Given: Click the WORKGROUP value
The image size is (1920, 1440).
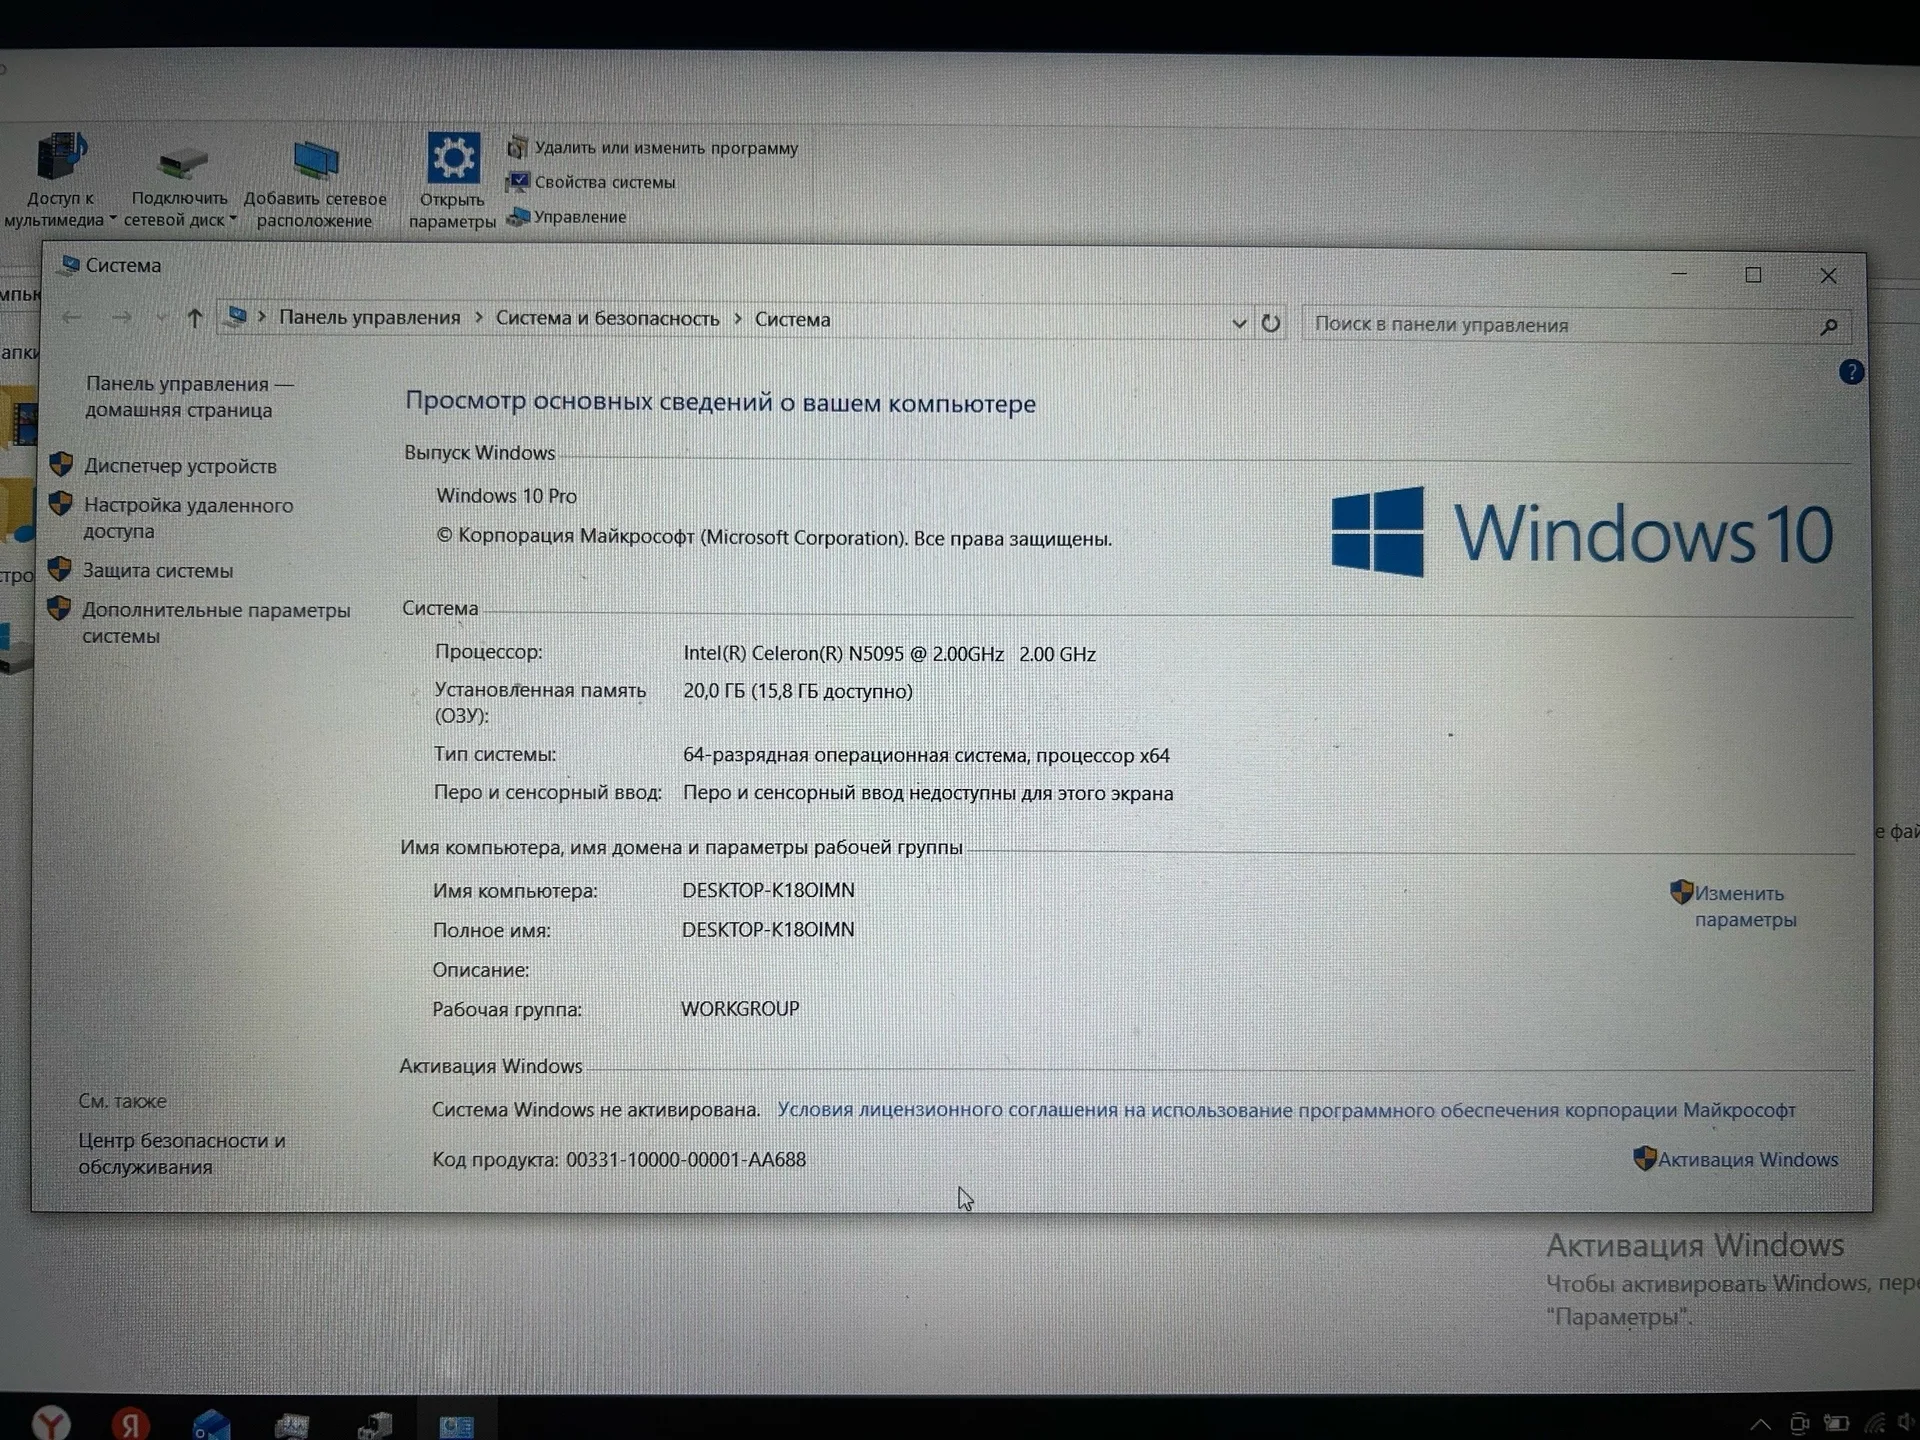Looking at the screenshot, I should [x=740, y=1009].
